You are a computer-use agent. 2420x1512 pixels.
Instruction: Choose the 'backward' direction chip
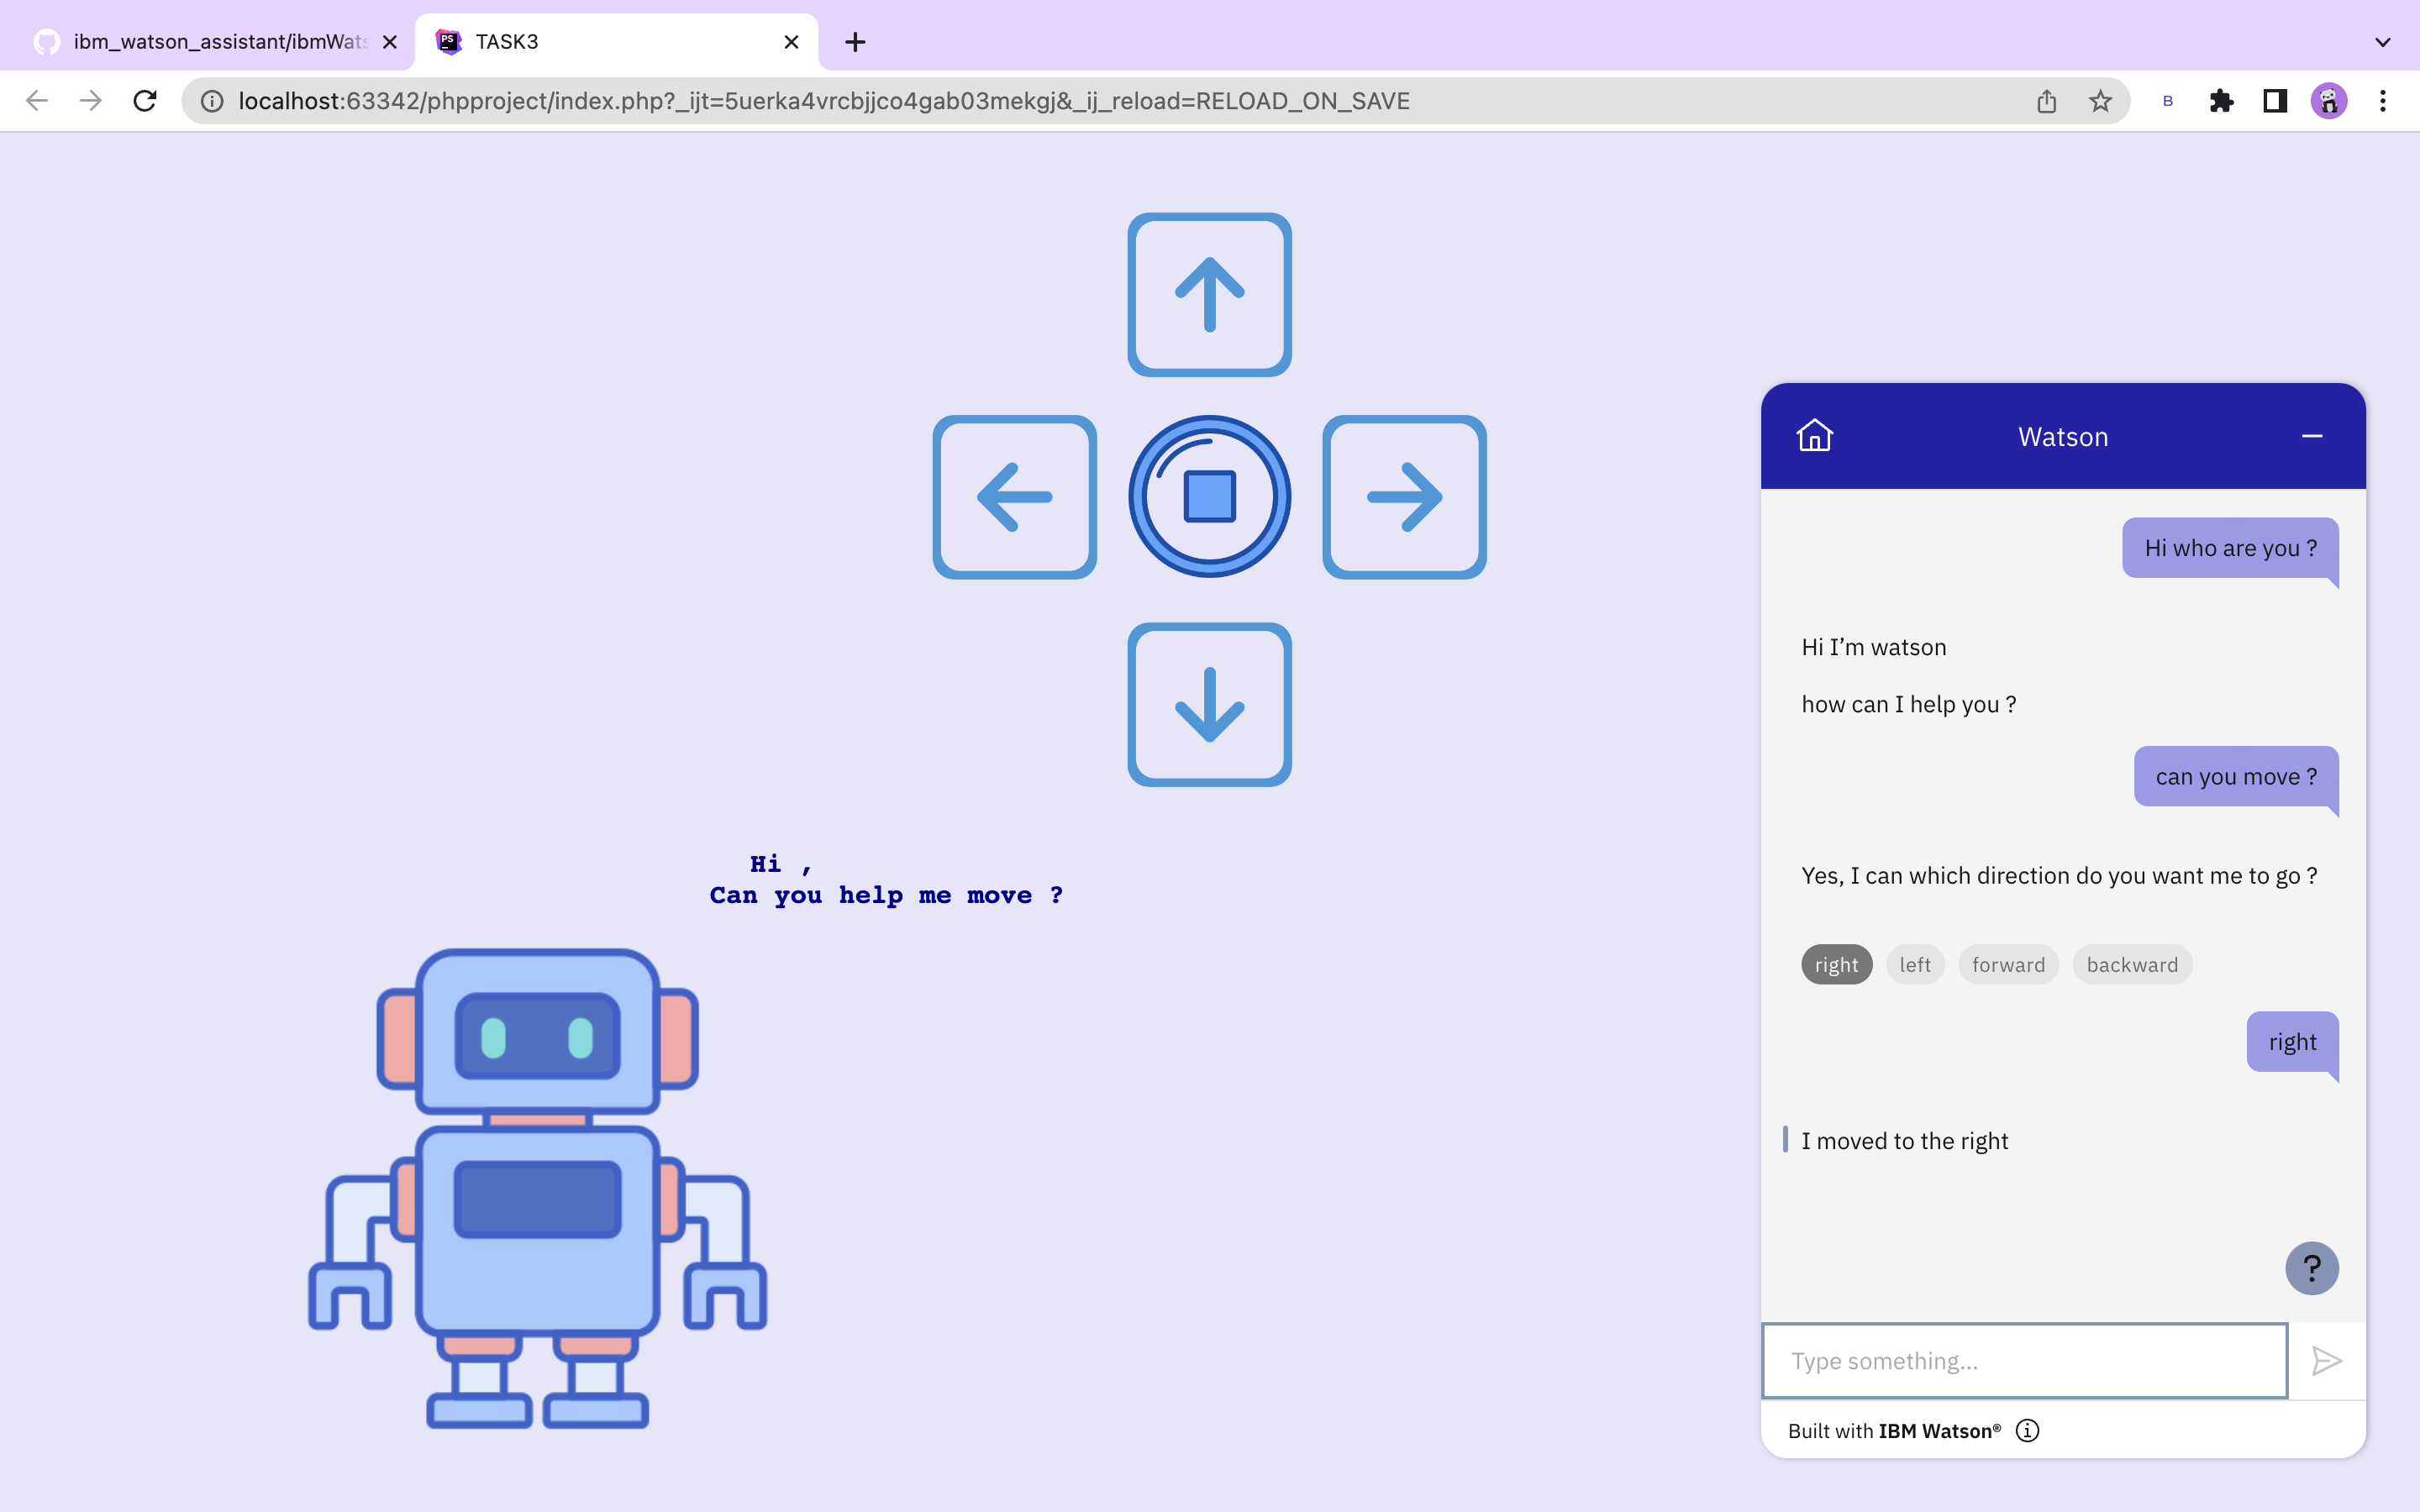(x=2131, y=963)
